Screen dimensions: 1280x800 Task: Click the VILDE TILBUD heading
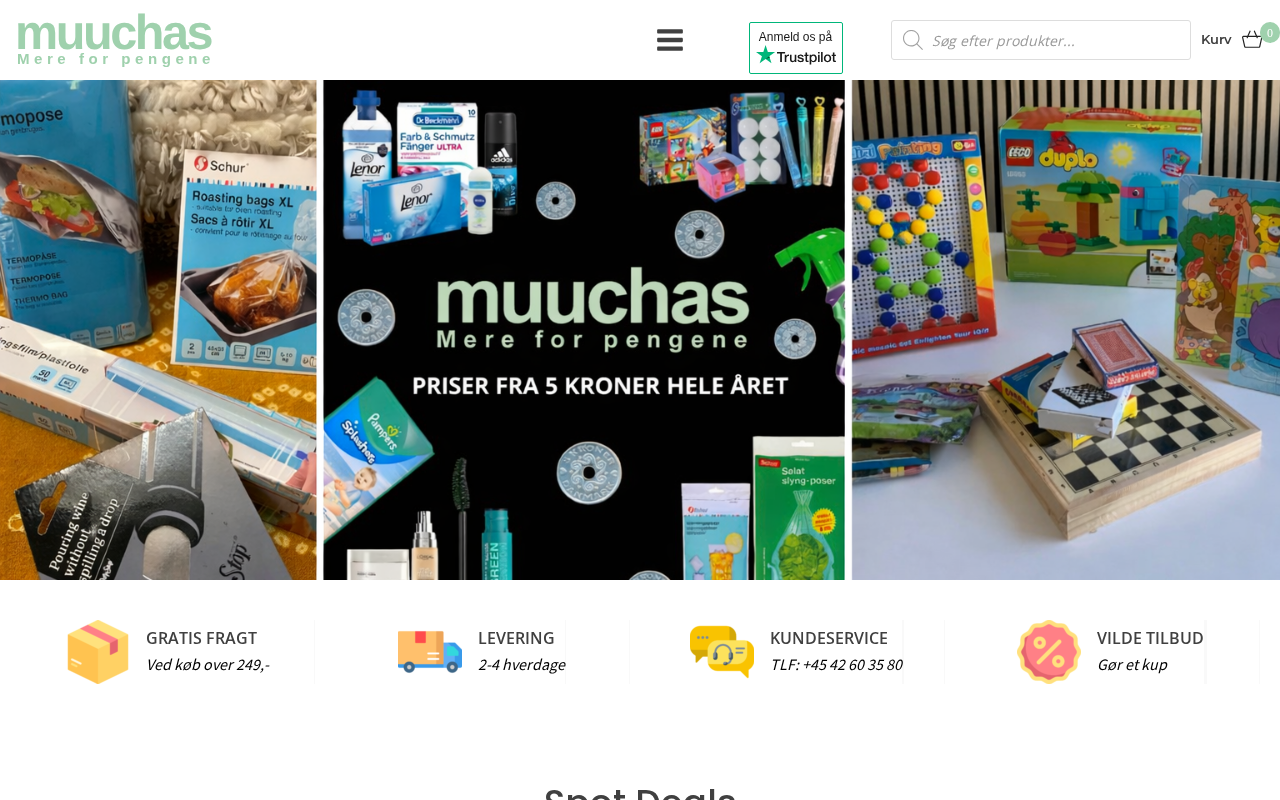tap(1150, 638)
